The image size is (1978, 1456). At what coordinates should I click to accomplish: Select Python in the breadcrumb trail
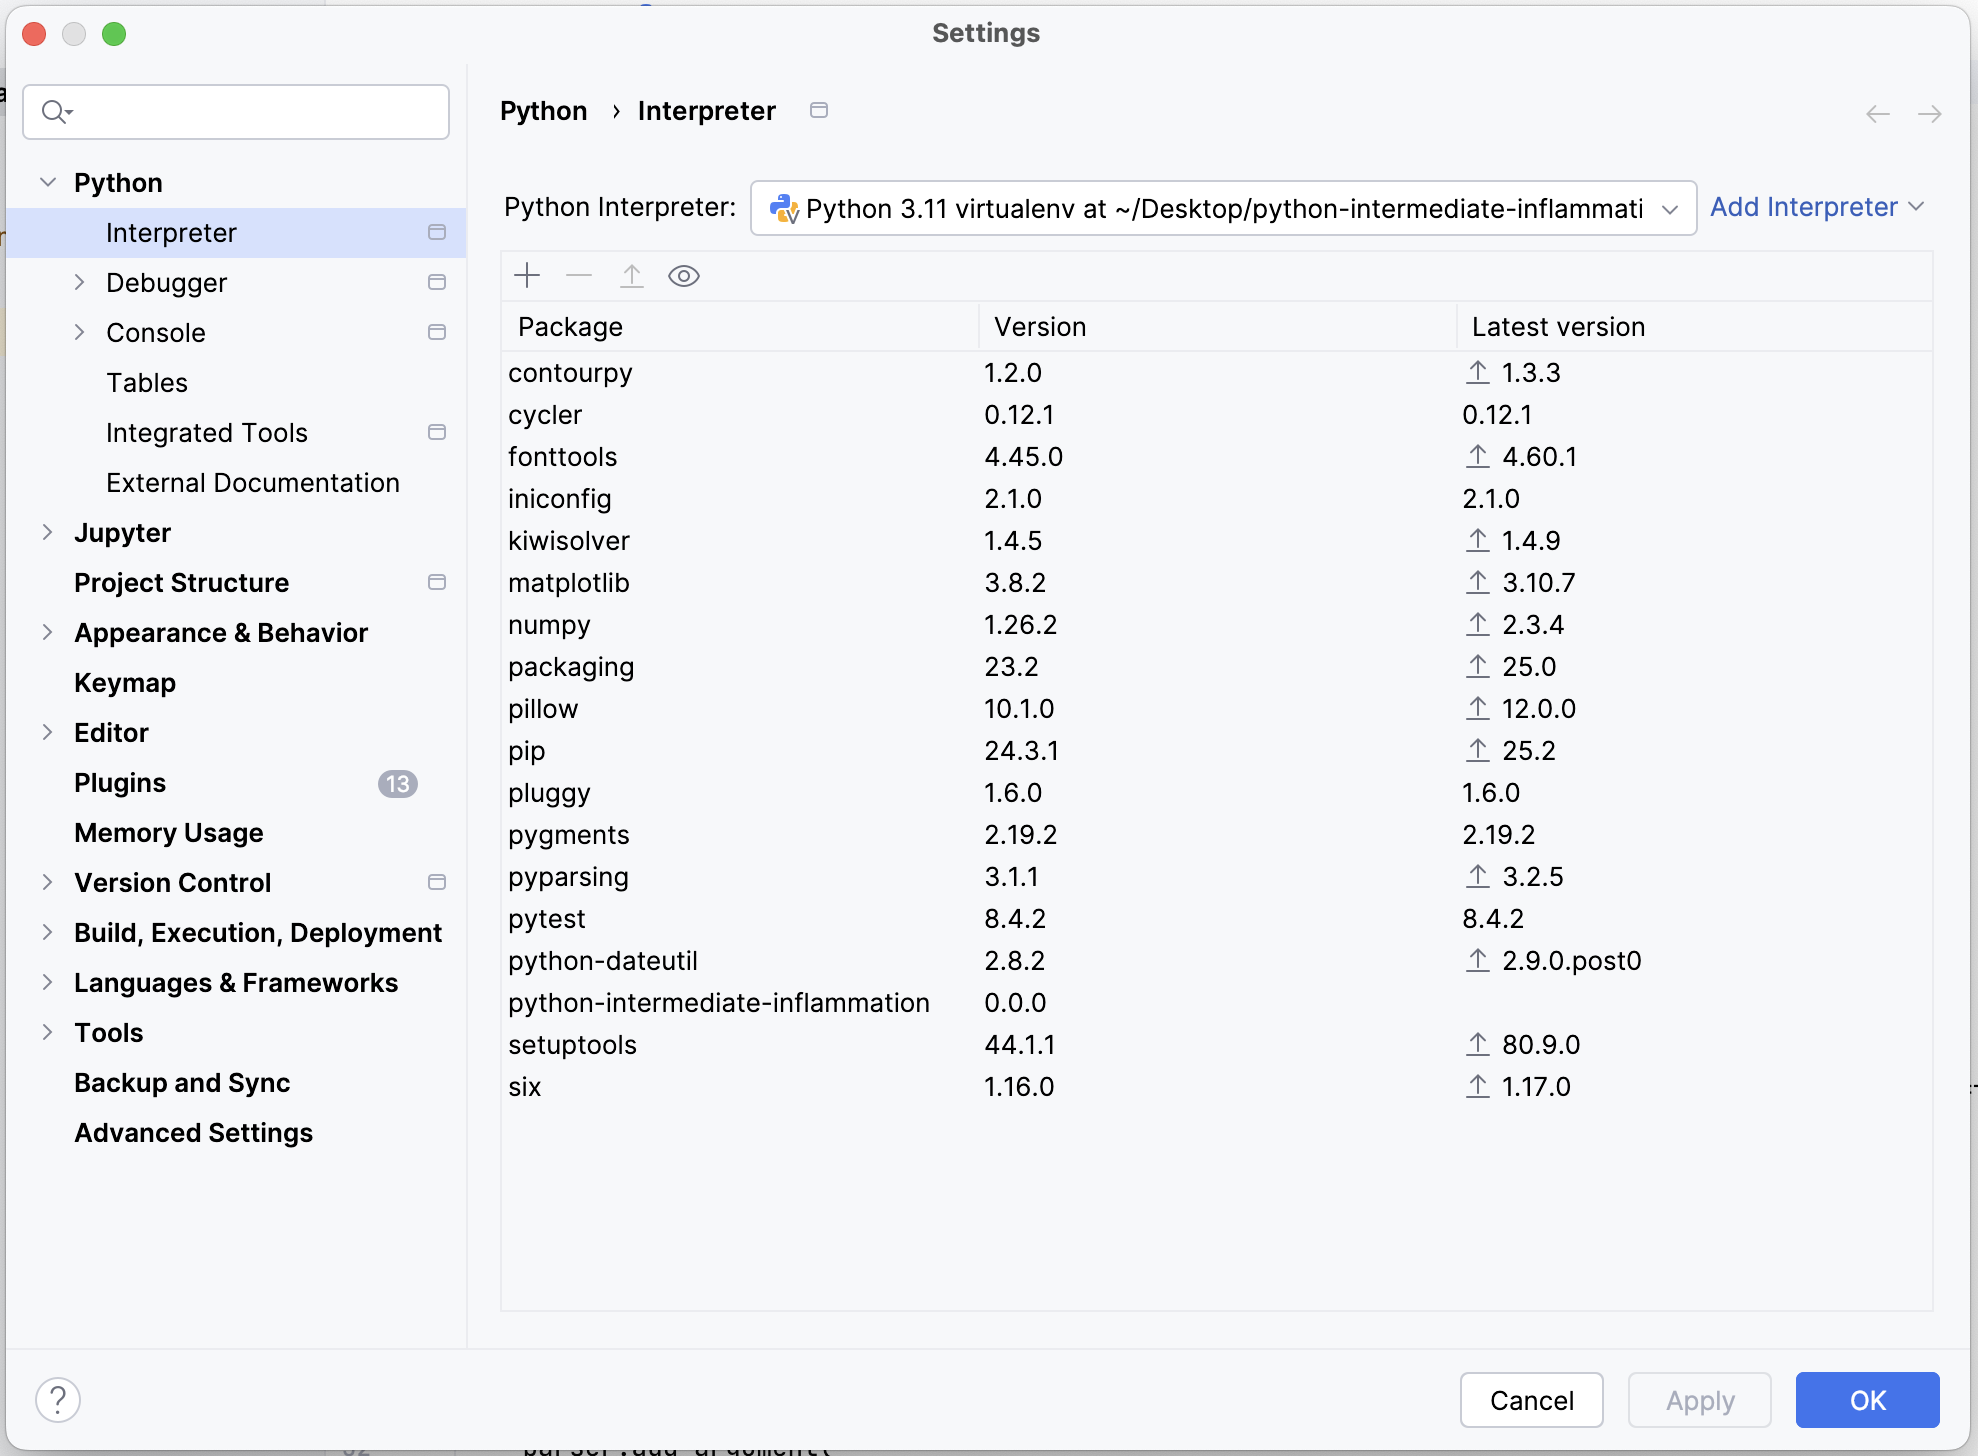click(543, 110)
